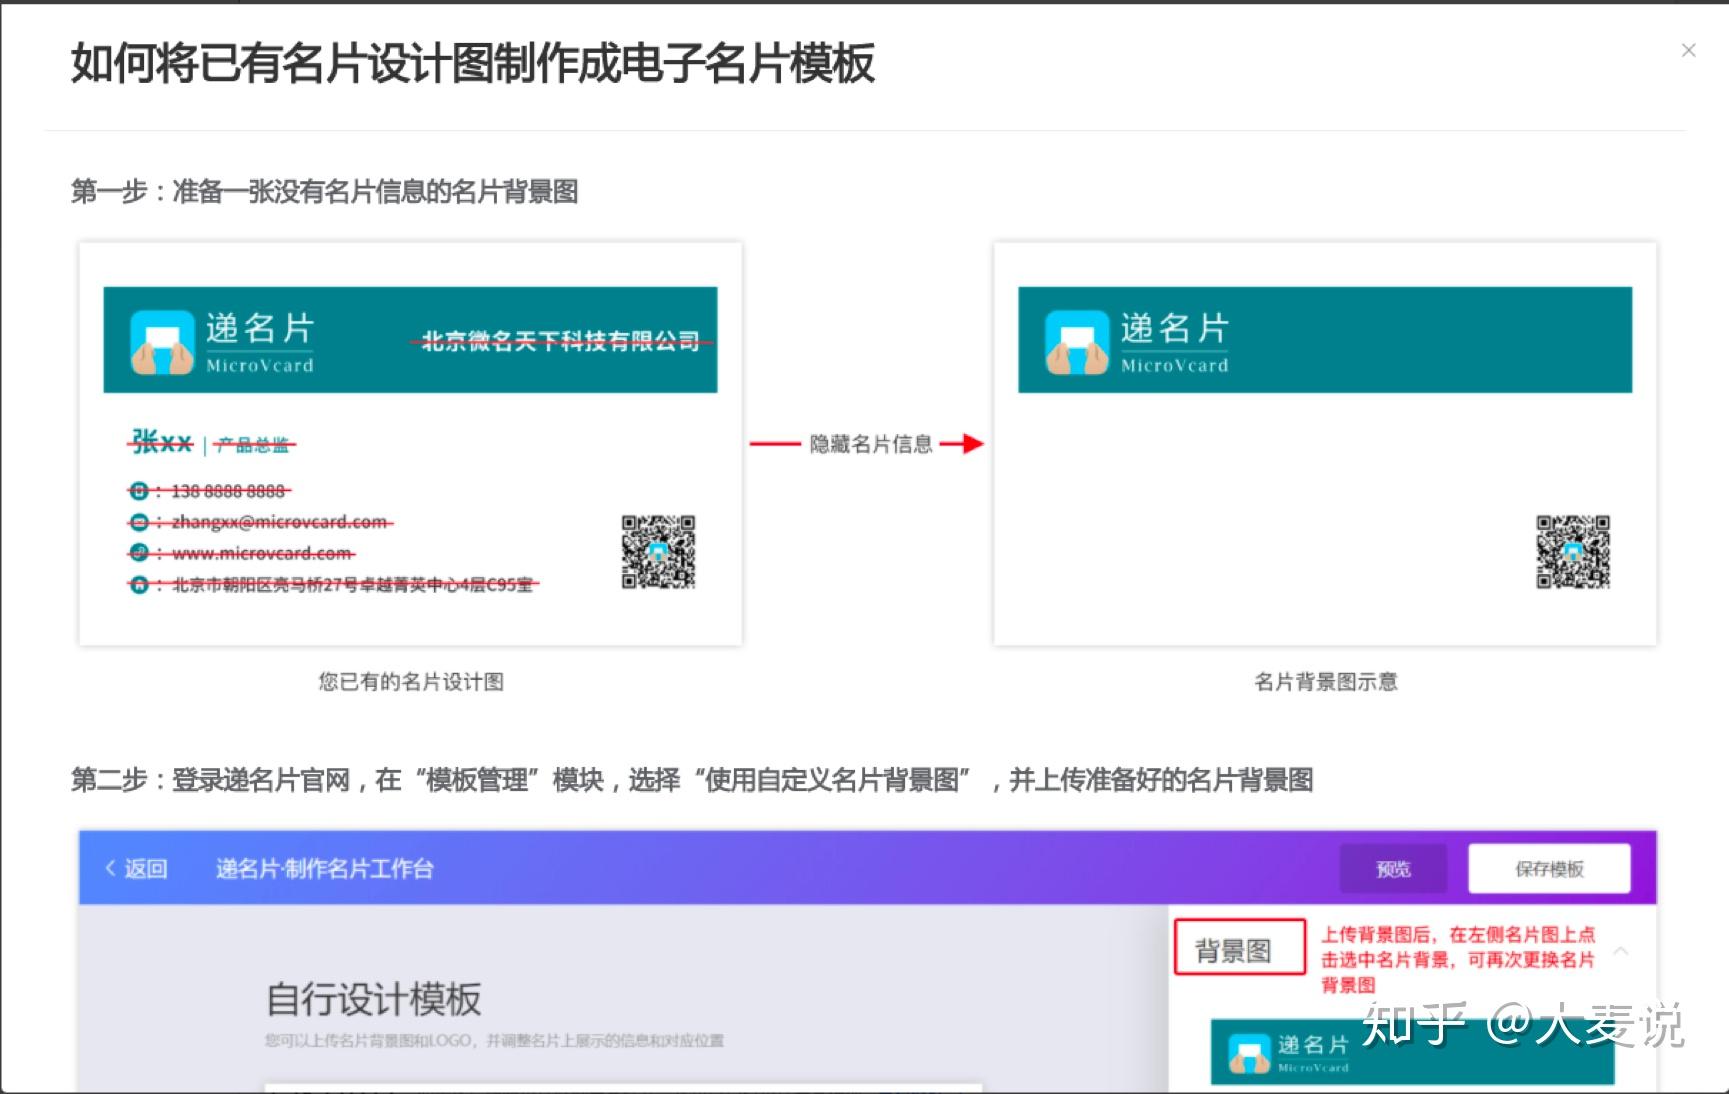This screenshot has width=1729, height=1094.
Task: Click the 返回 back link
Action: tap(136, 868)
